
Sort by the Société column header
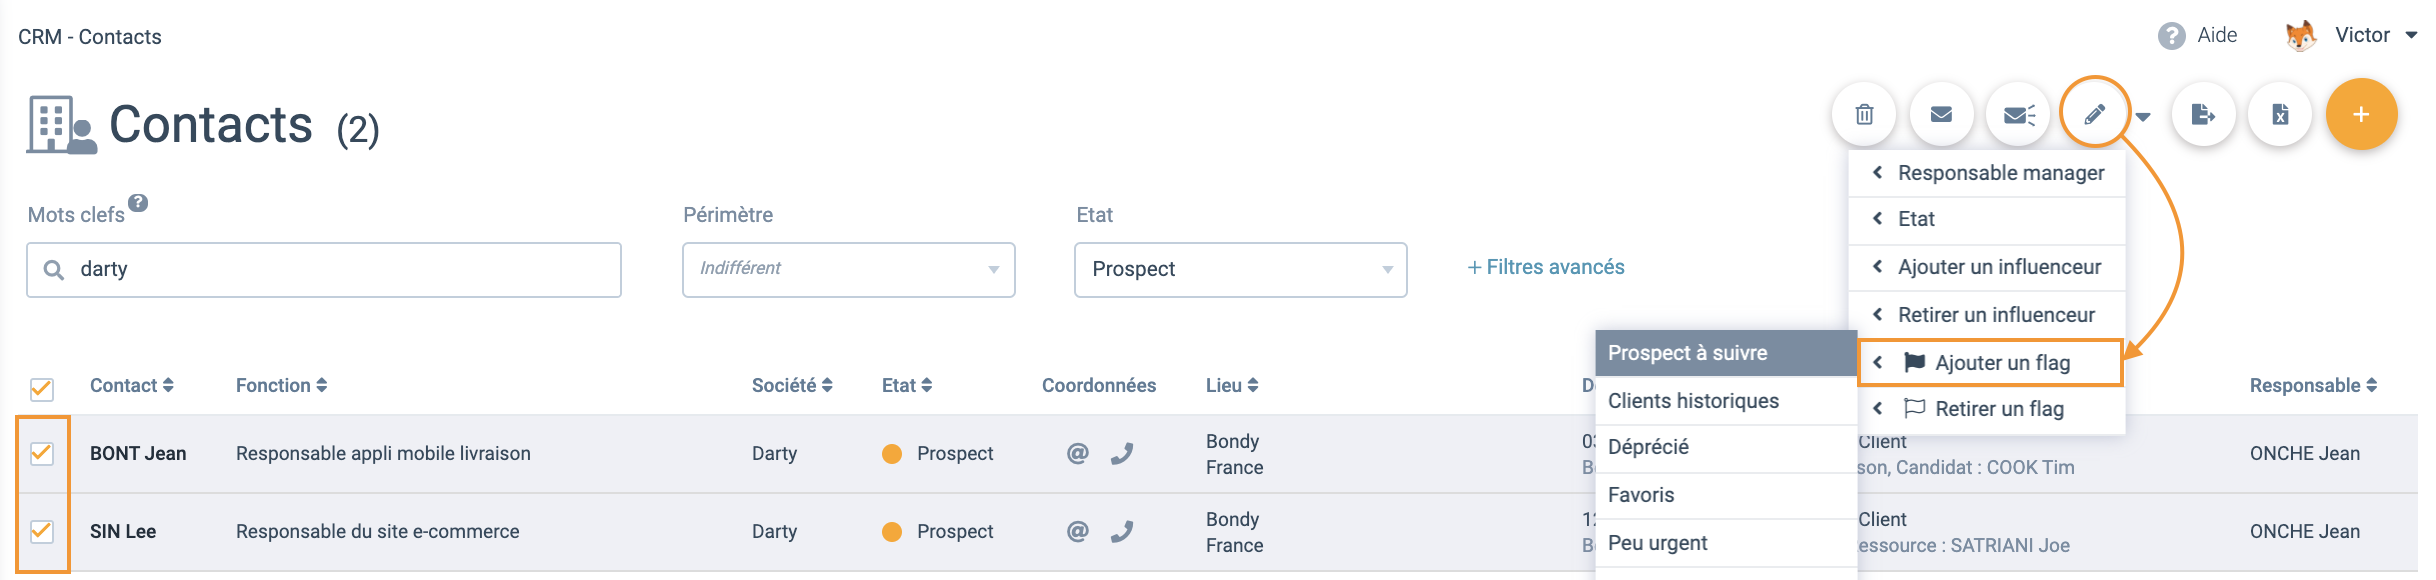(x=792, y=385)
